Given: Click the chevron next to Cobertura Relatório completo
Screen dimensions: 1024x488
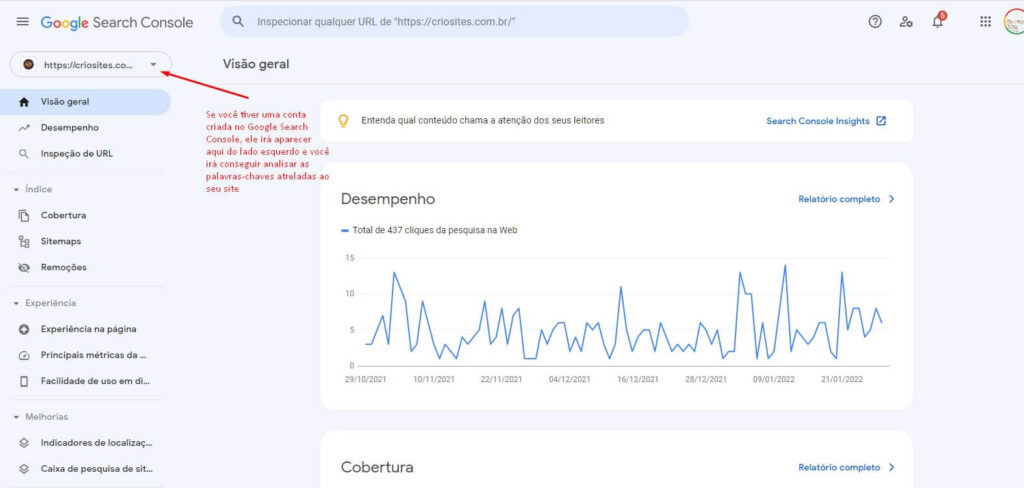Looking at the screenshot, I should coord(891,468).
